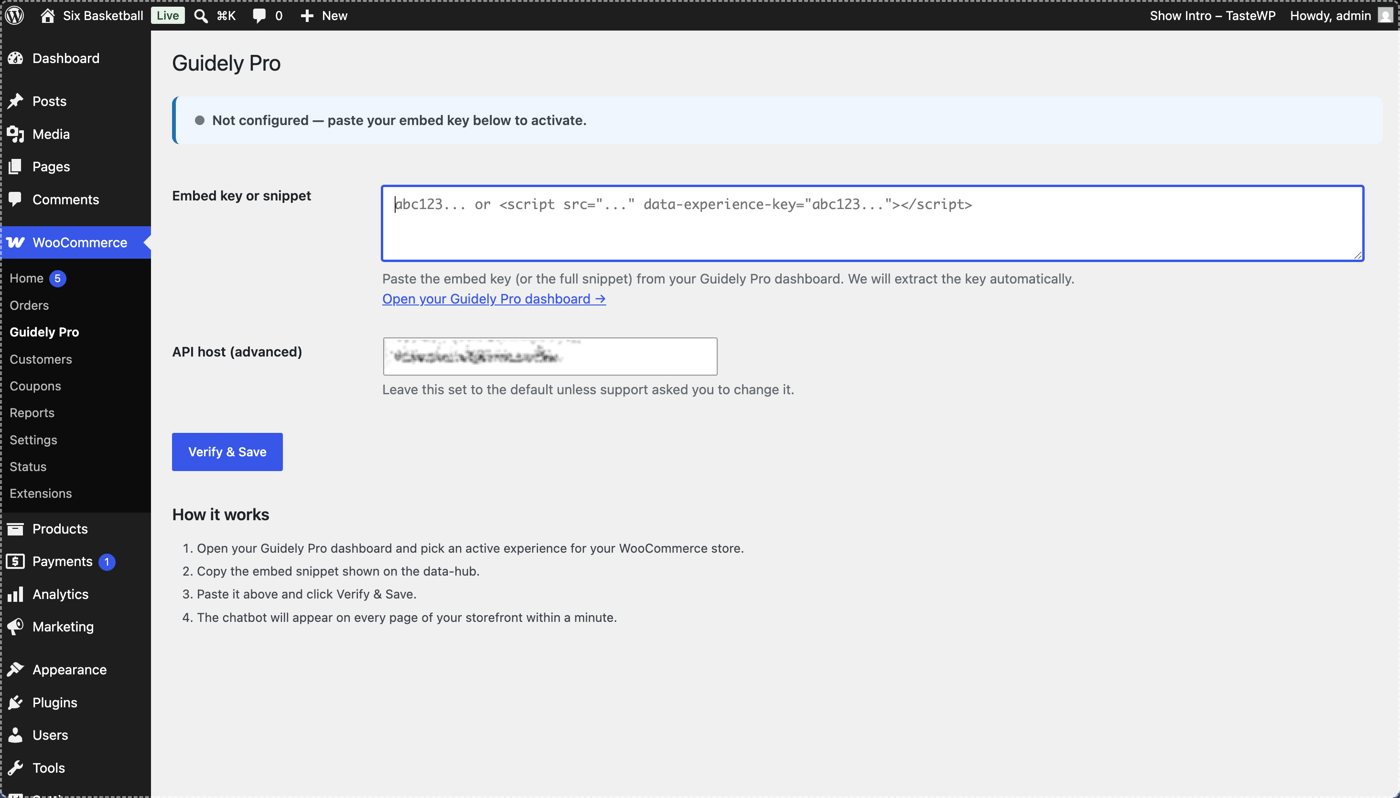Click the Appearance paintbrush icon
The height and width of the screenshot is (798, 1400).
tap(16, 669)
